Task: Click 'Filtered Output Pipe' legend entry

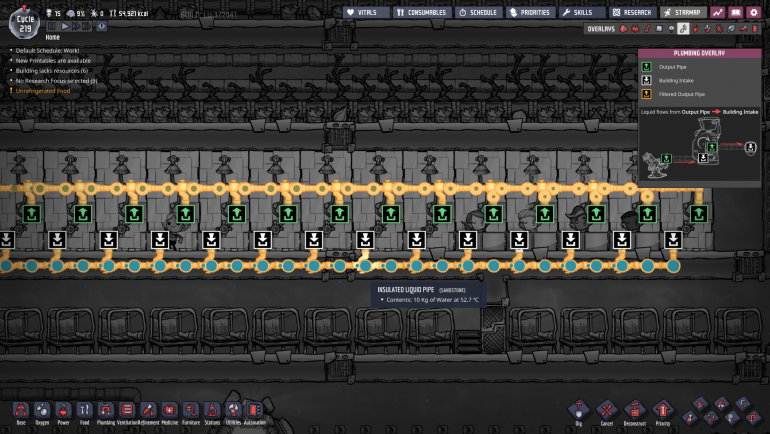Action: pos(682,94)
